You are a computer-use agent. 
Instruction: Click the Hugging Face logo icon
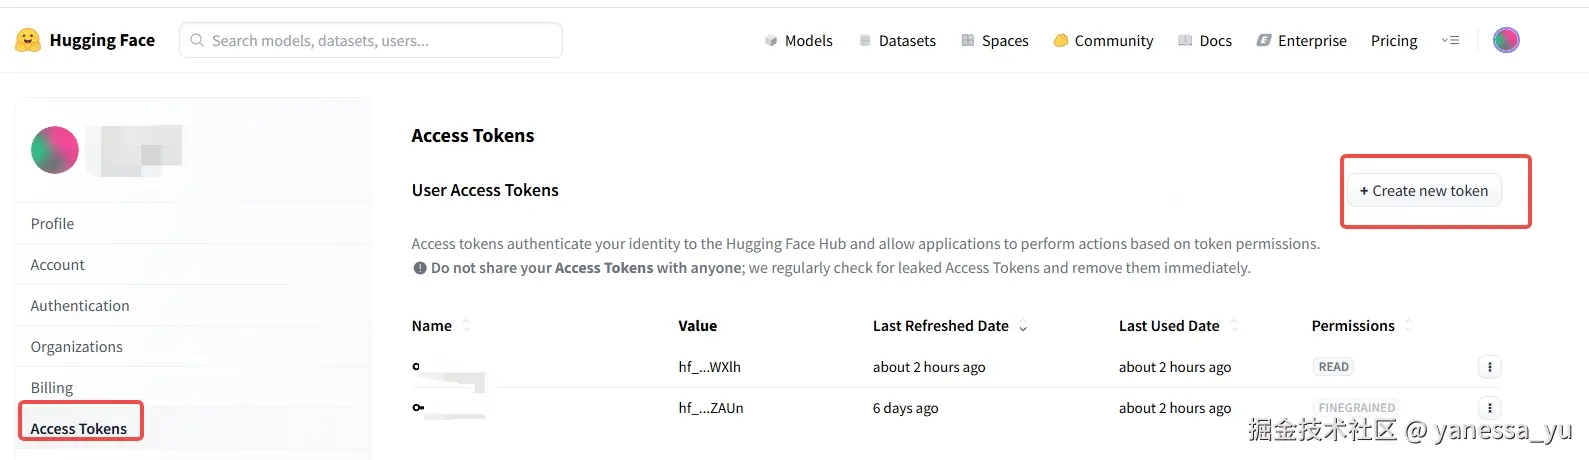pyautogui.click(x=28, y=40)
